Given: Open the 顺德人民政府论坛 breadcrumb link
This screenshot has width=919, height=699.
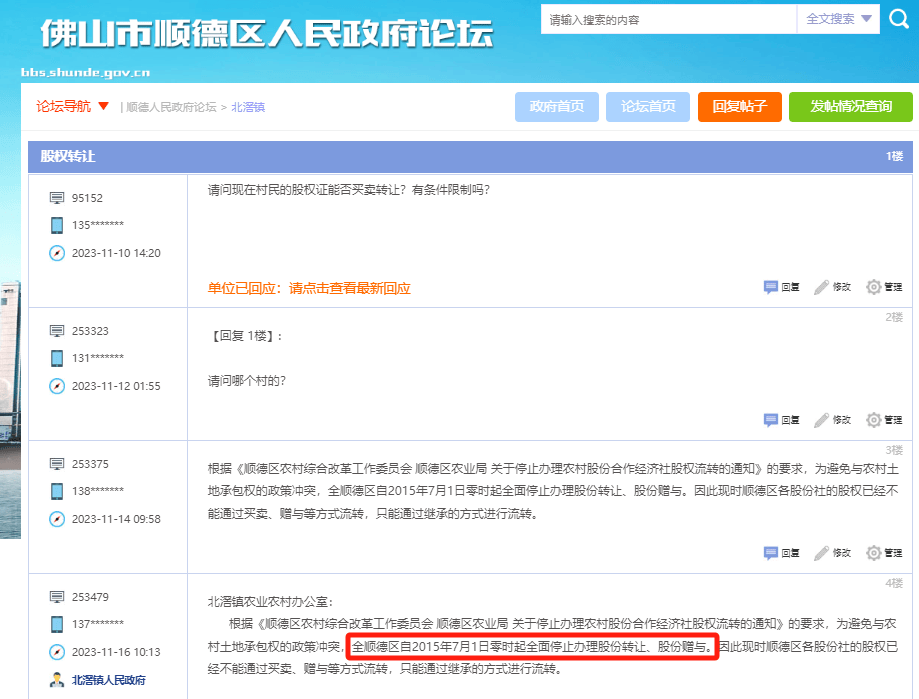Looking at the screenshot, I should tap(171, 107).
